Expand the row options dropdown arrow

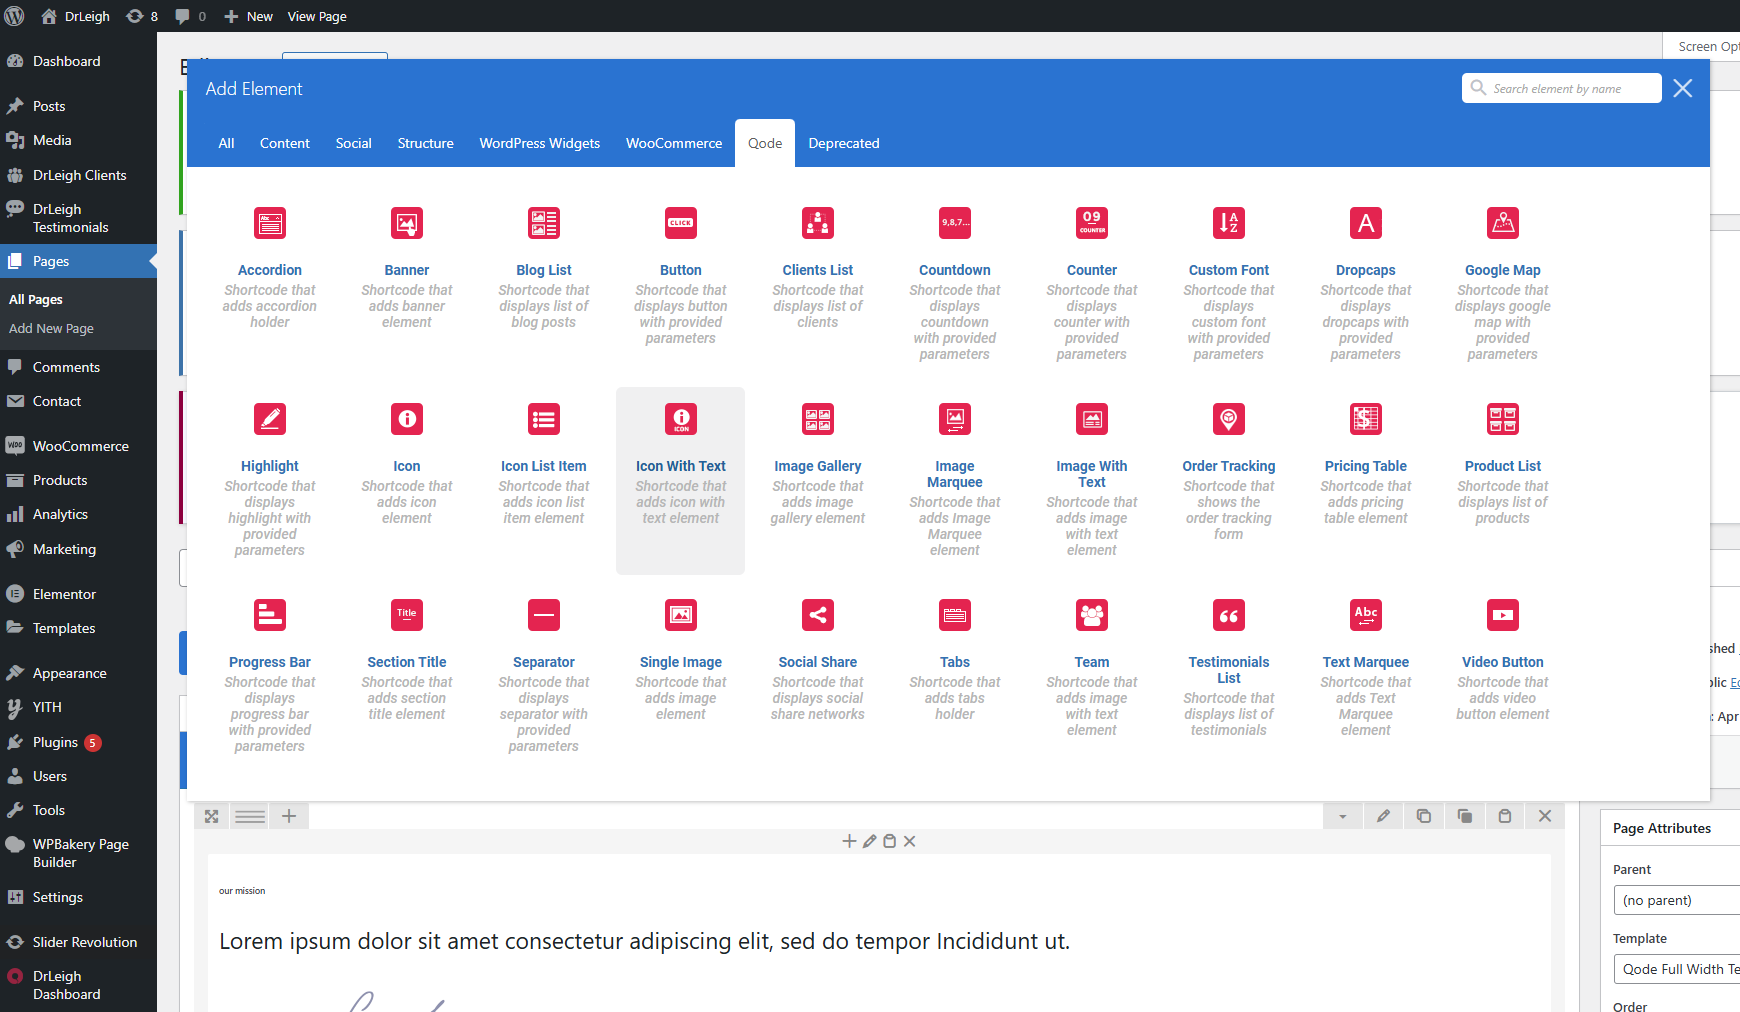tap(1343, 816)
